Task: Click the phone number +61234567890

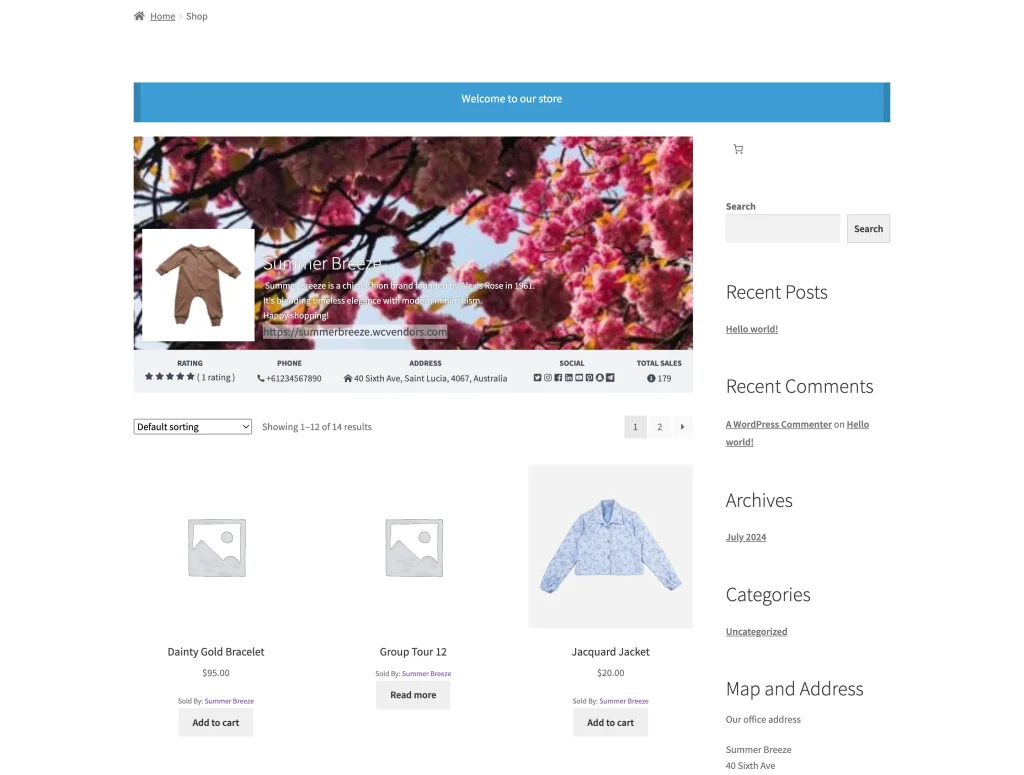Action: point(294,379)
